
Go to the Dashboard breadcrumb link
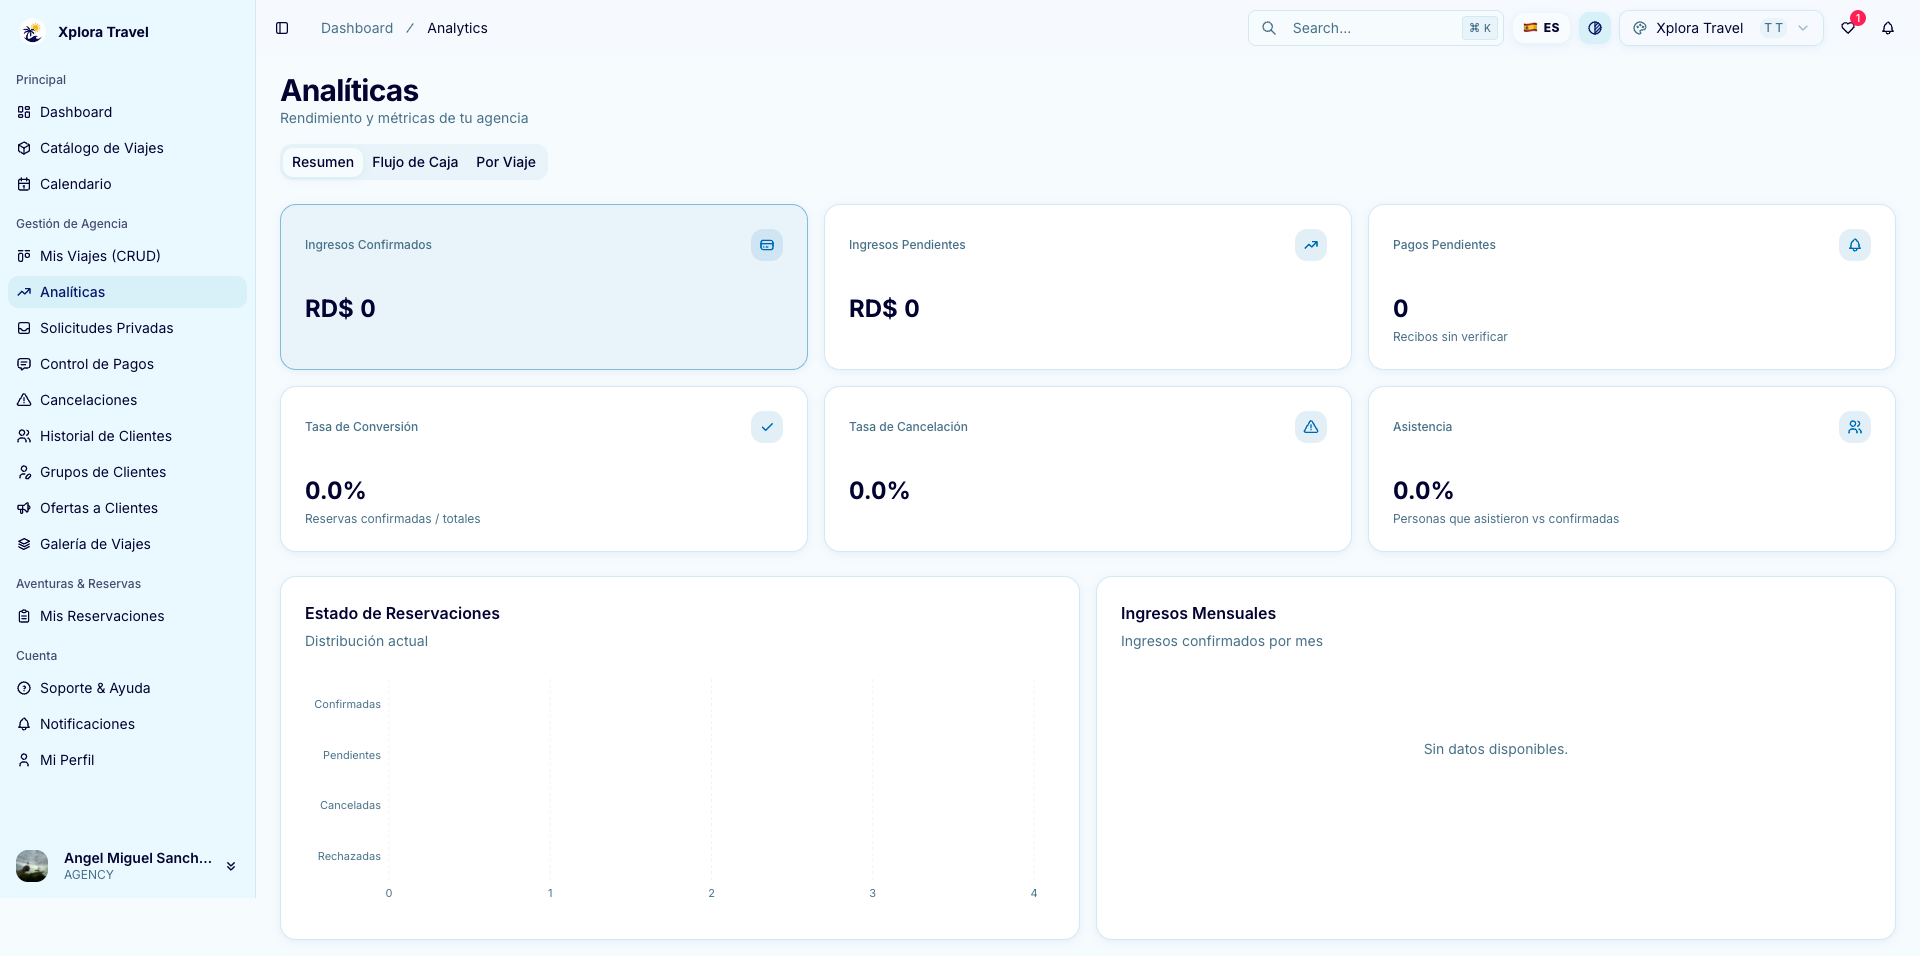click(x=357, y=28)
